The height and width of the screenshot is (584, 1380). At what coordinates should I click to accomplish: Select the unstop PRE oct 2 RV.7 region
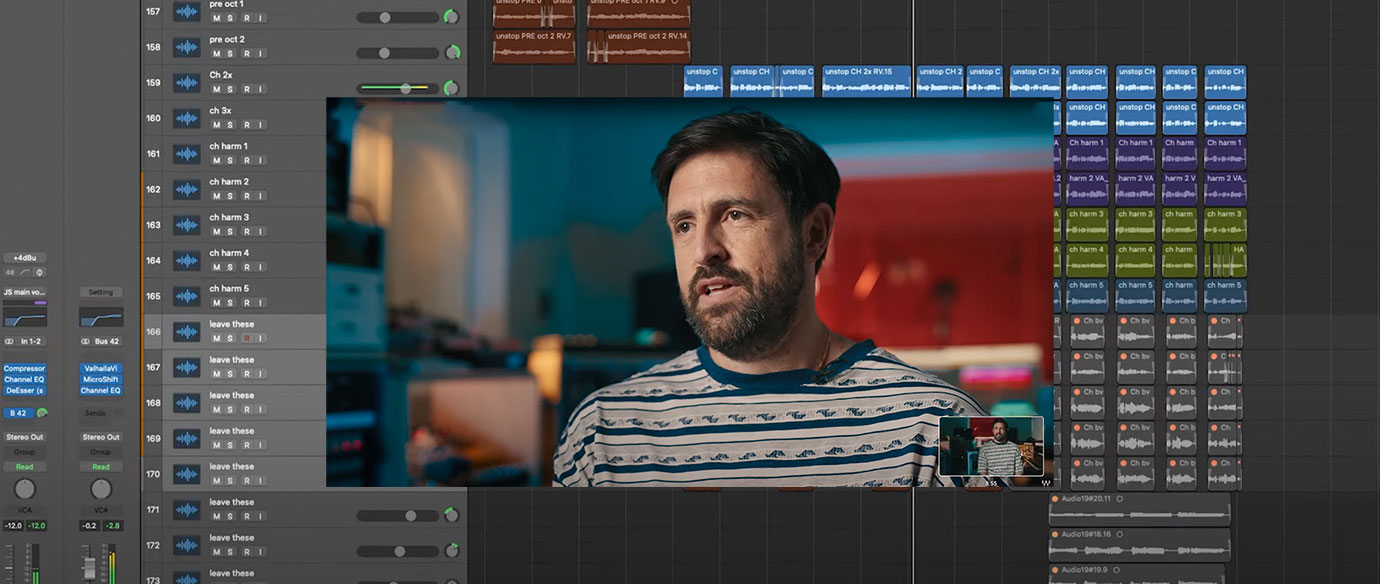(x=534, y=47)
